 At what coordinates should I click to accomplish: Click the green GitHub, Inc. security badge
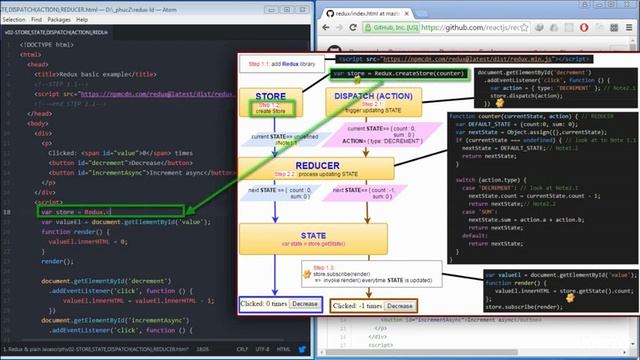coord(391,27)
